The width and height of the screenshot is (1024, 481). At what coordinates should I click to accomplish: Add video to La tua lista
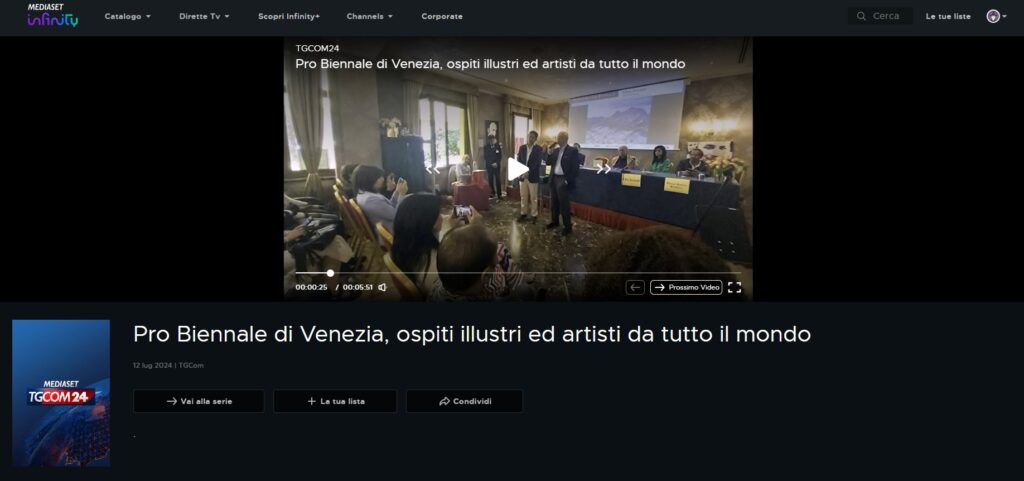[335, 401]
